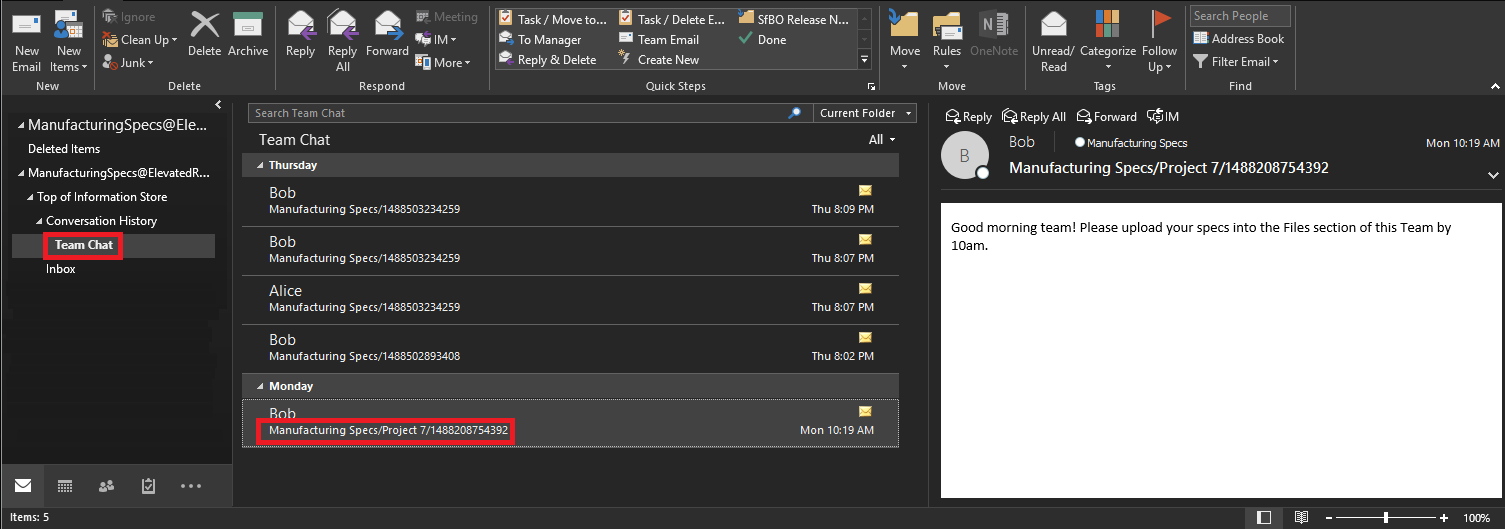This screenshot has width=1505, height=529.
Task: Click IM in the reading pane
Action: 1163,117
